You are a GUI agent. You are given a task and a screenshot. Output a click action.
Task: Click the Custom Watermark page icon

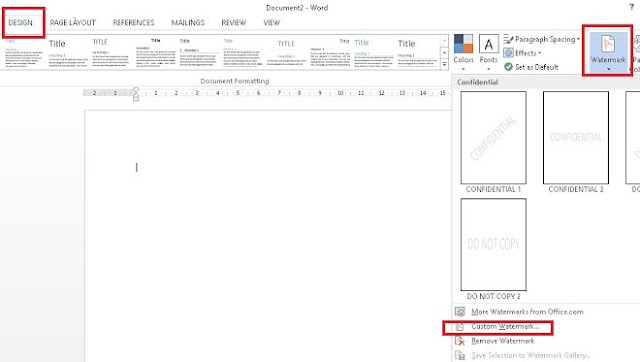click(x=460, y=326)
